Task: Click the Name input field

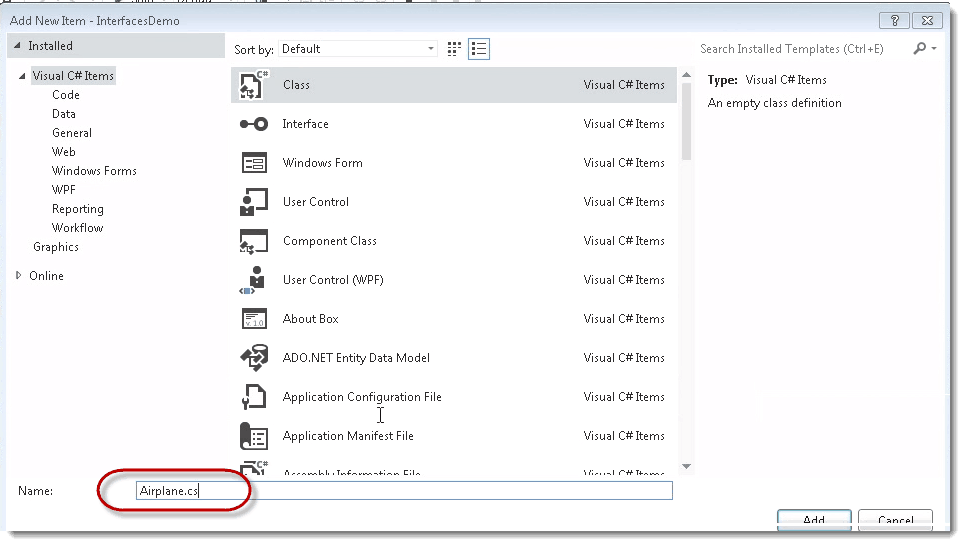Action: coord(404,491)
